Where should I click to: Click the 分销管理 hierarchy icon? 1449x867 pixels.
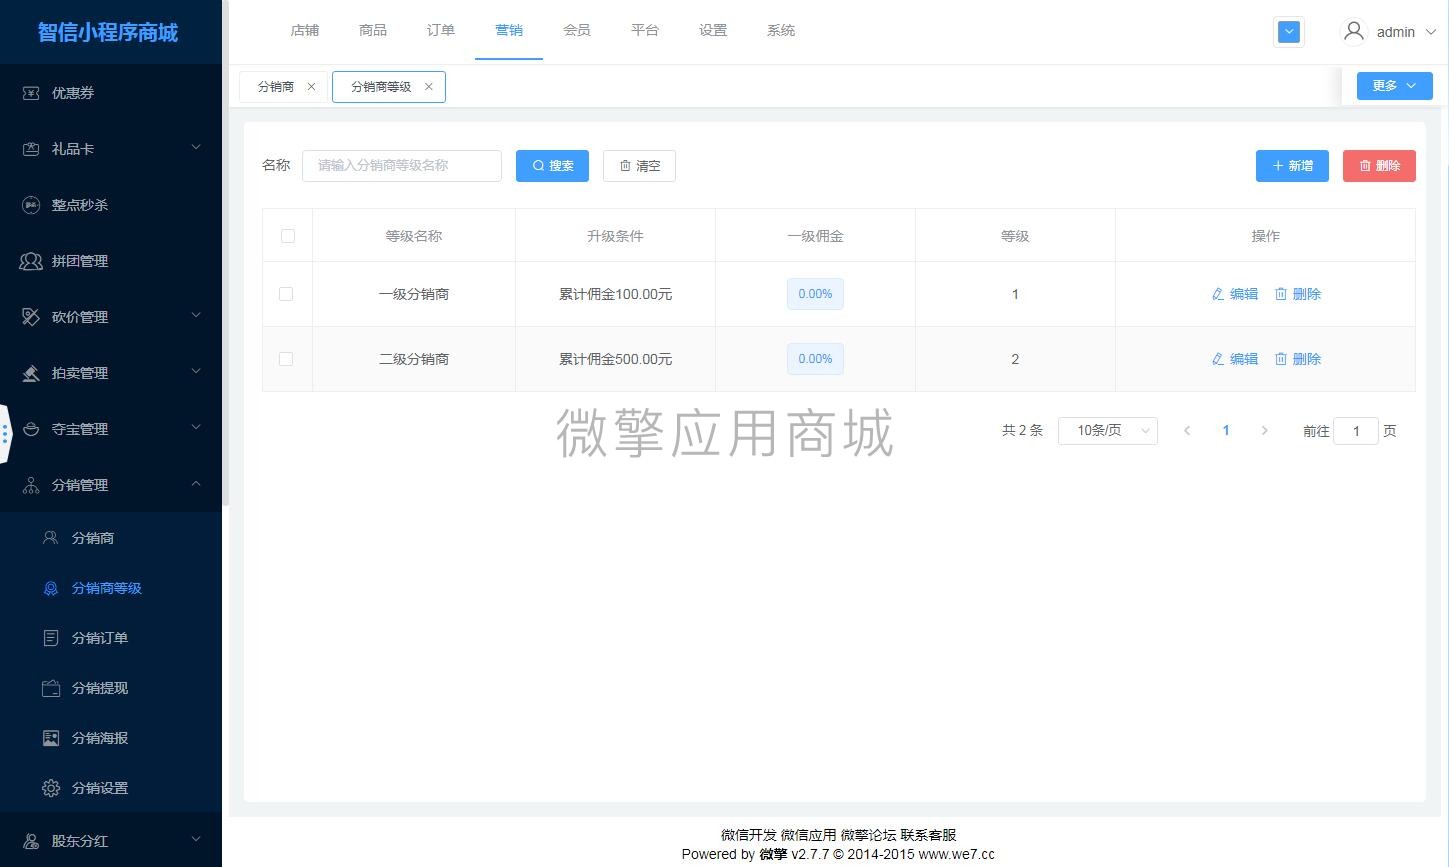pyautogui.click(x=31, y=485)
